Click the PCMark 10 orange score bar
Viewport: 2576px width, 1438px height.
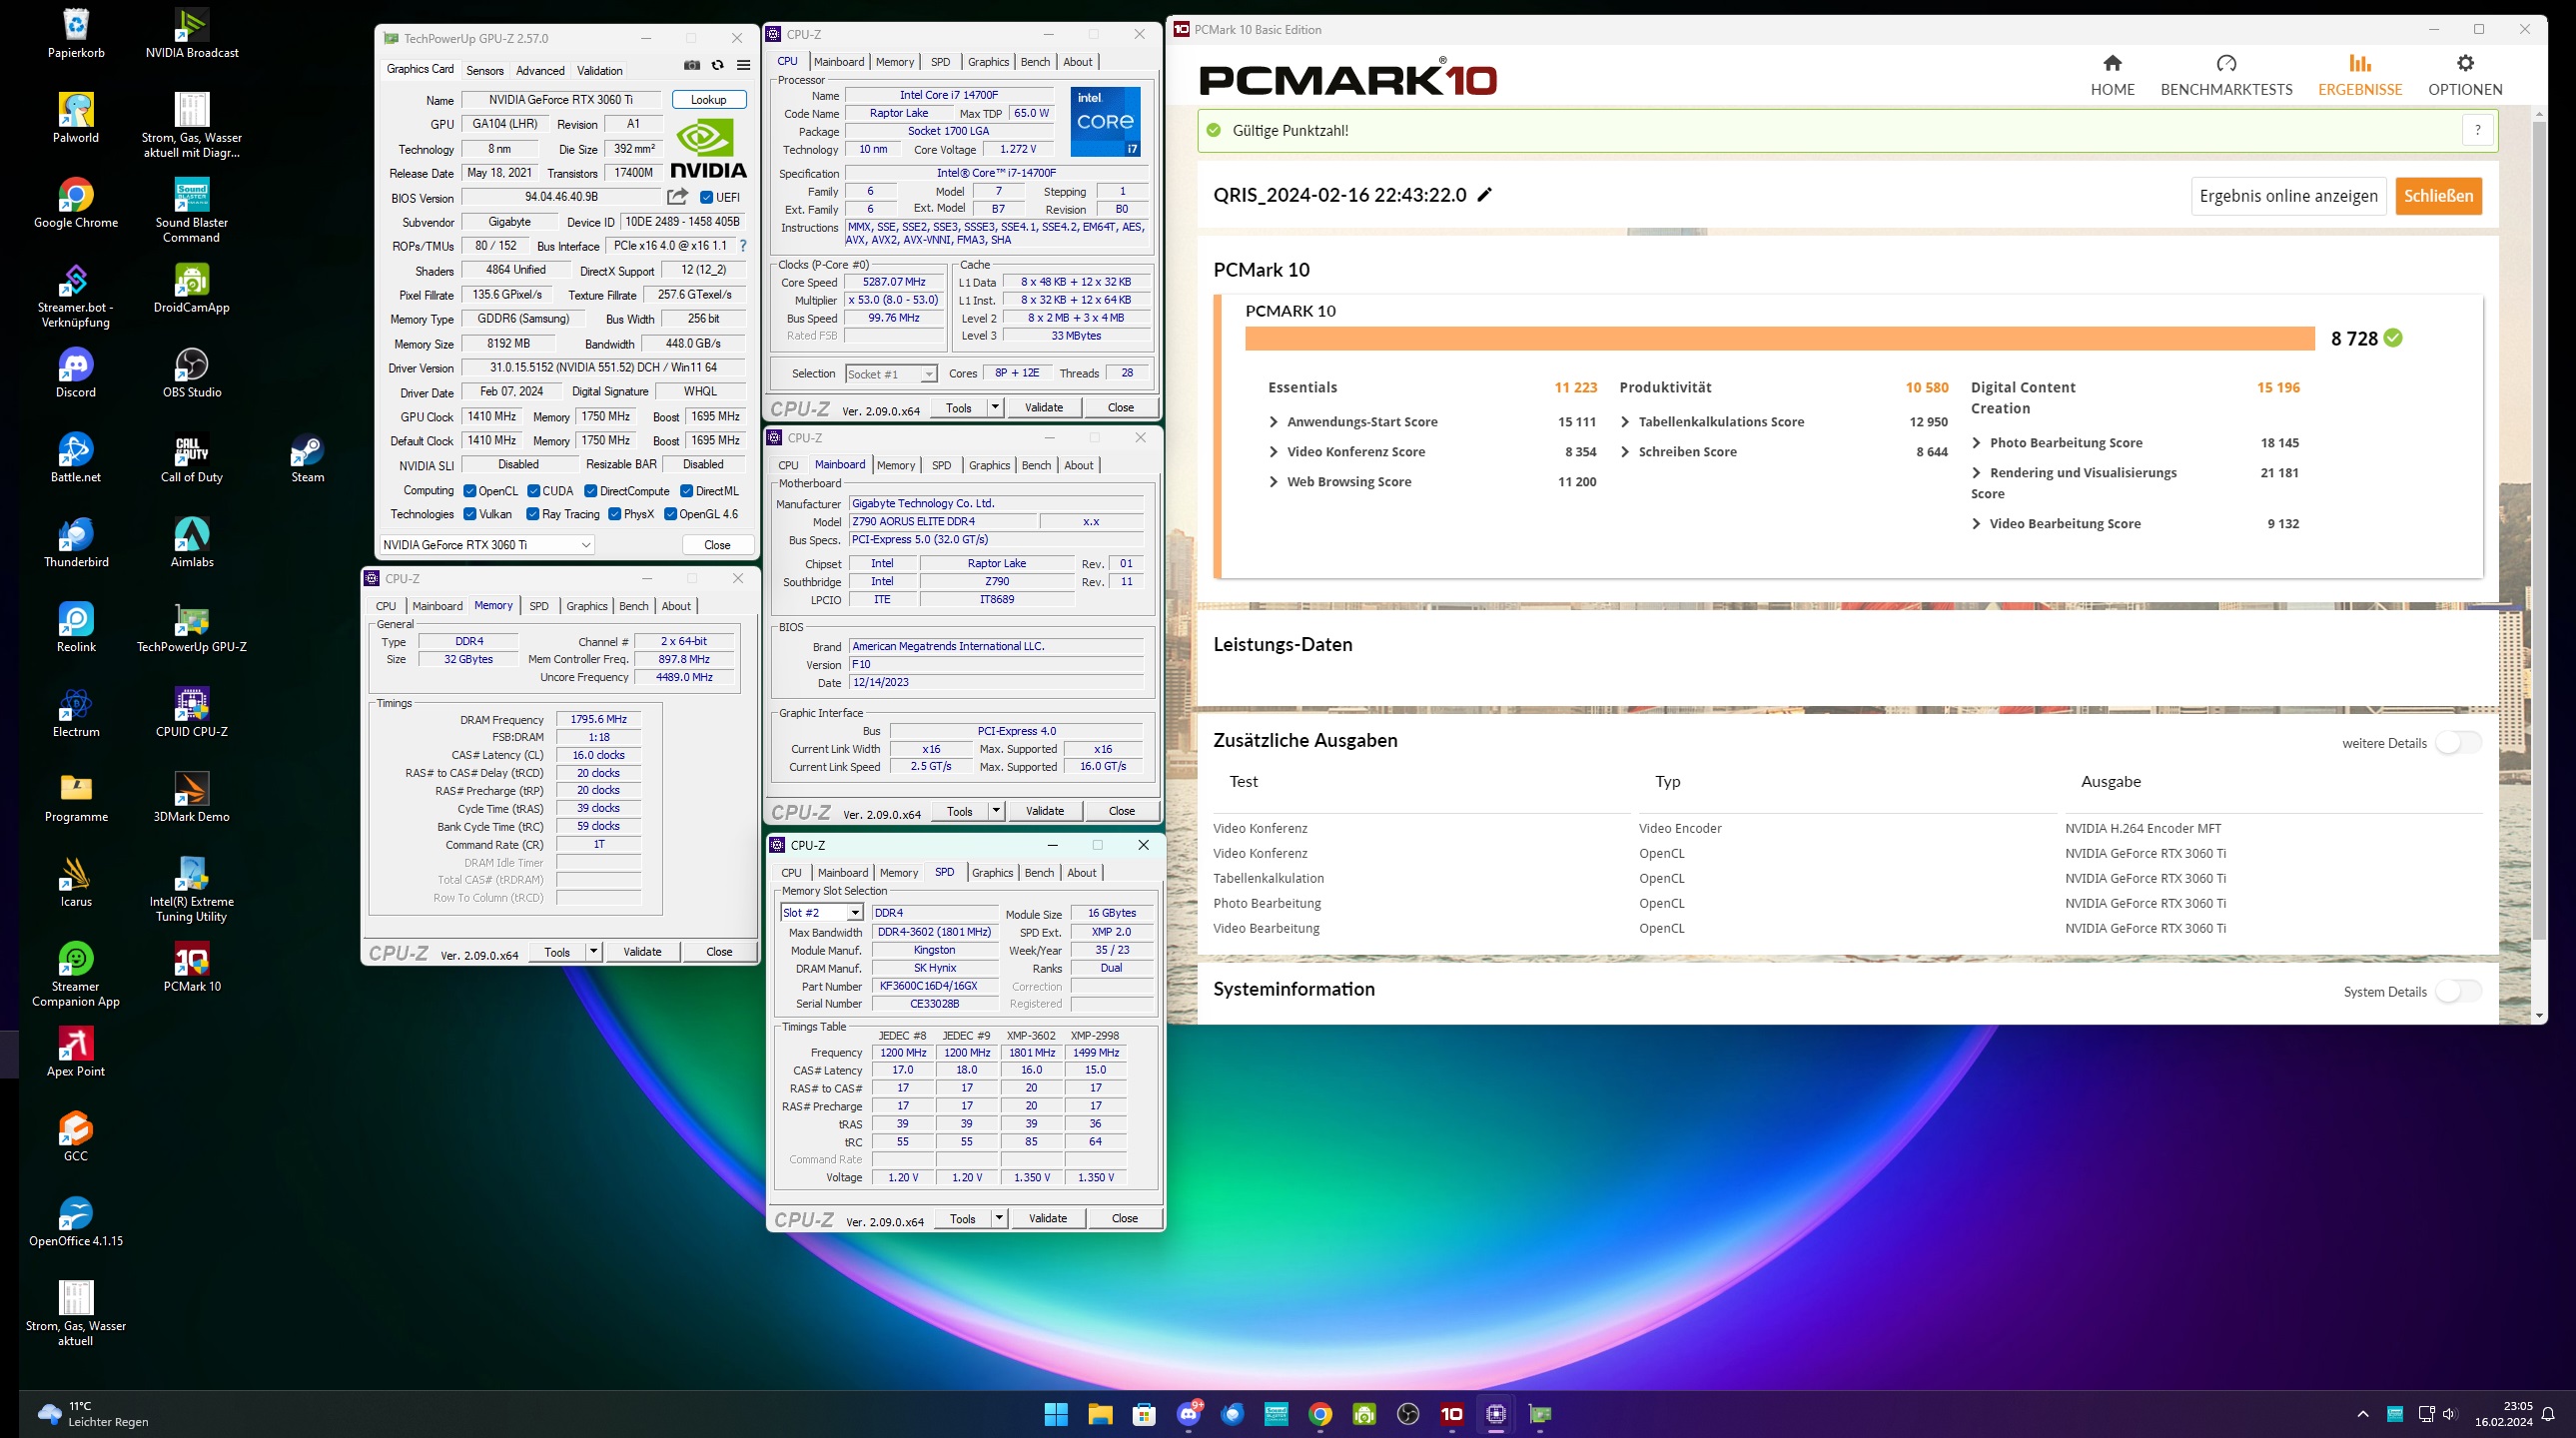click(x=1779, y=339)
